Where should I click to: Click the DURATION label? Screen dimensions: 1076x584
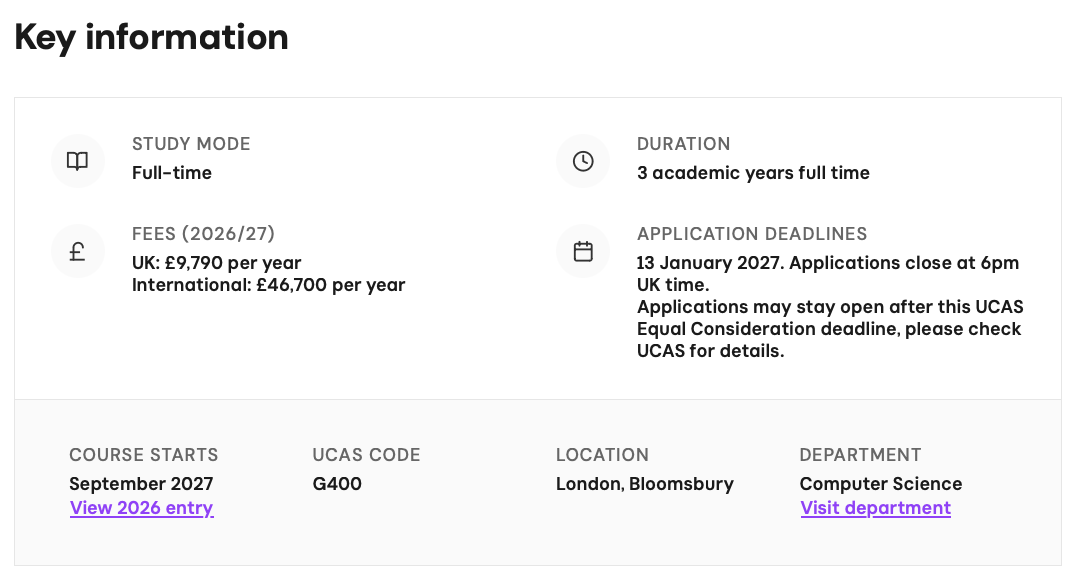tap(683, 144)
